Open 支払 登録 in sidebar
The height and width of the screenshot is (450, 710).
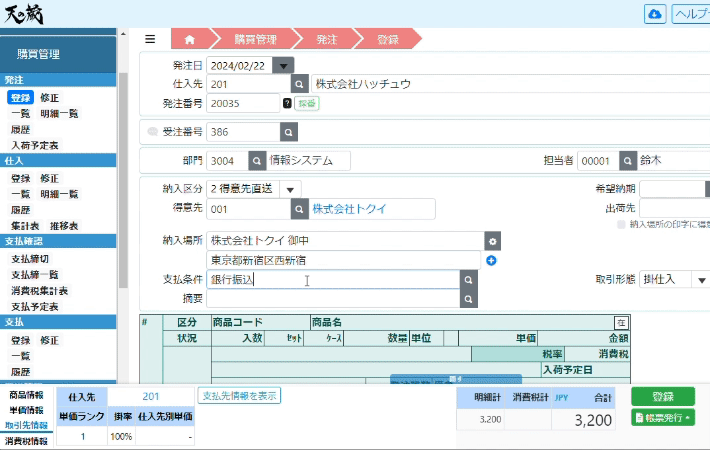coord(20,340)
